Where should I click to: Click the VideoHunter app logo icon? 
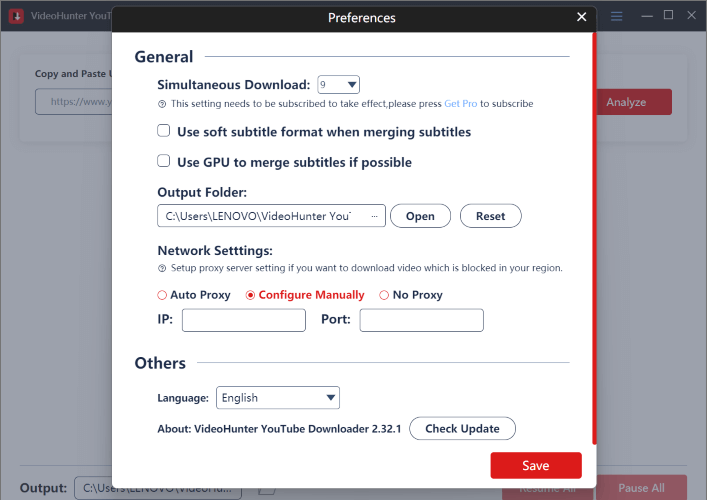16,16
